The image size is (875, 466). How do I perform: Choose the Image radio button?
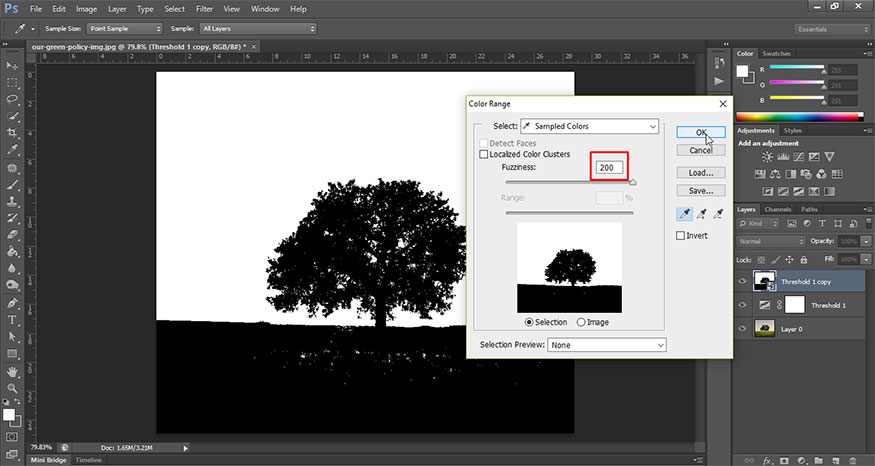(581, 322)
